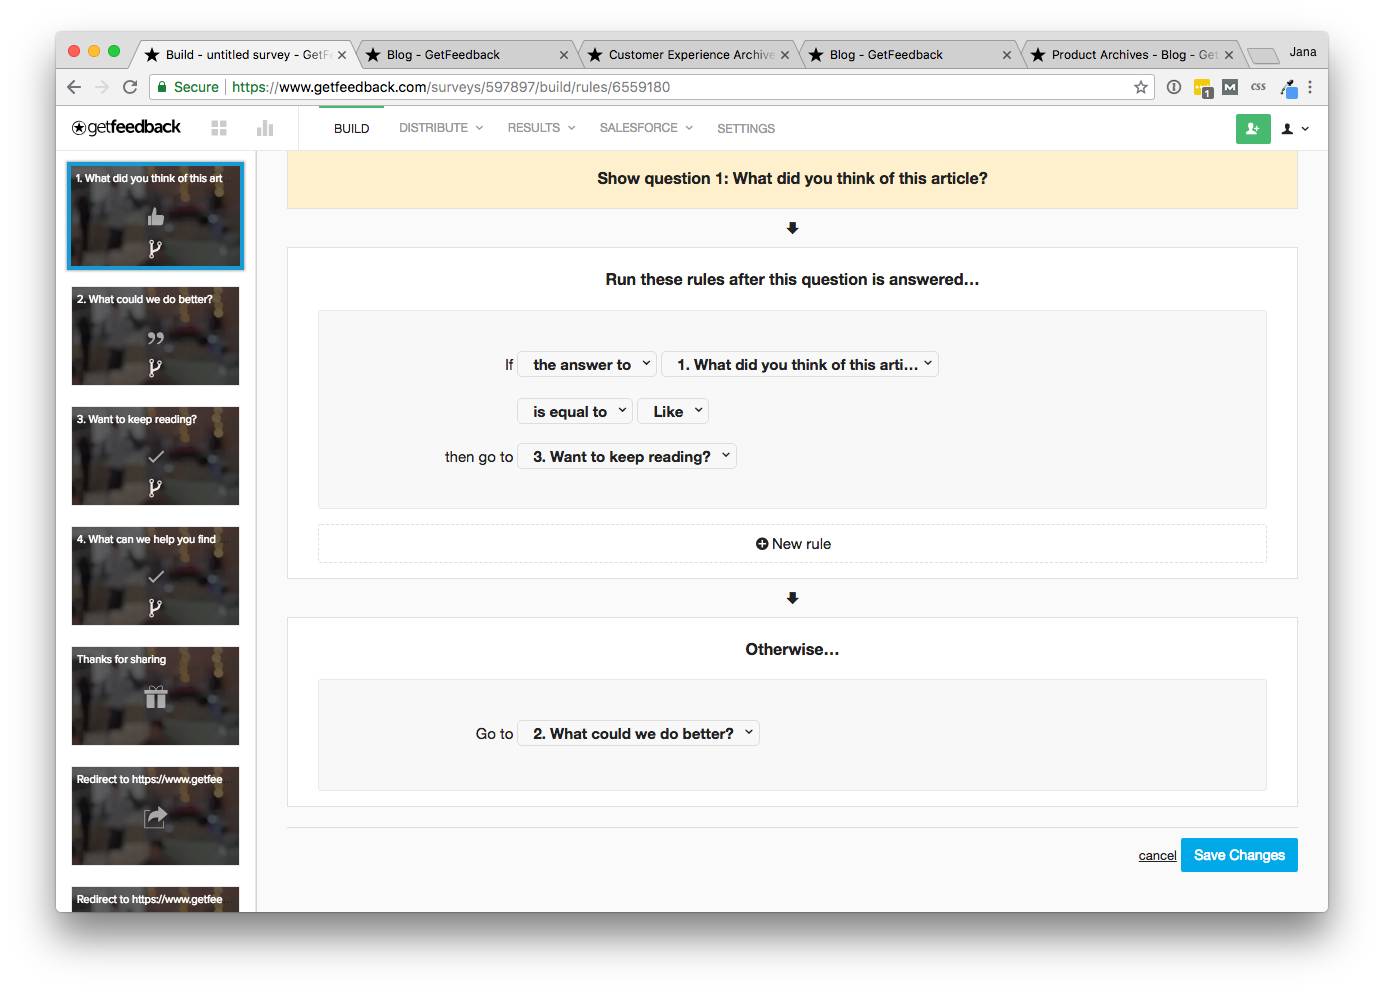The width and height of the screenshot is (1384, 992).
Task: Click the branch logic icon on question 4 thumbnail
Action: tap(155, 608)
